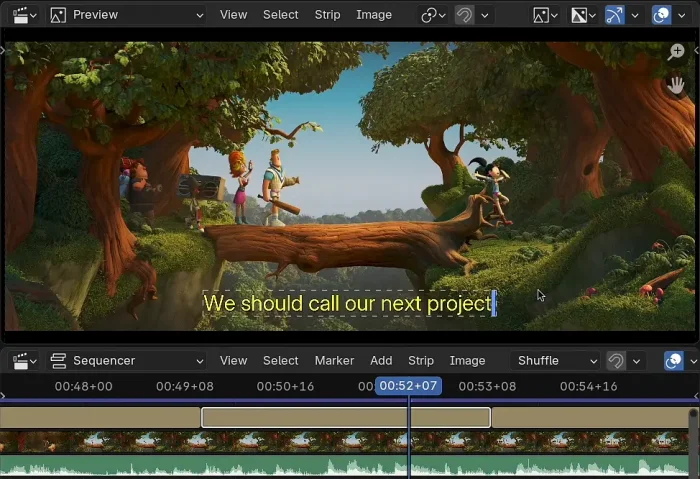The height and width of the screenshot is (479, 700).
Task: Open the Add menu in the Sequencer
Action: [x=381, y=361]
